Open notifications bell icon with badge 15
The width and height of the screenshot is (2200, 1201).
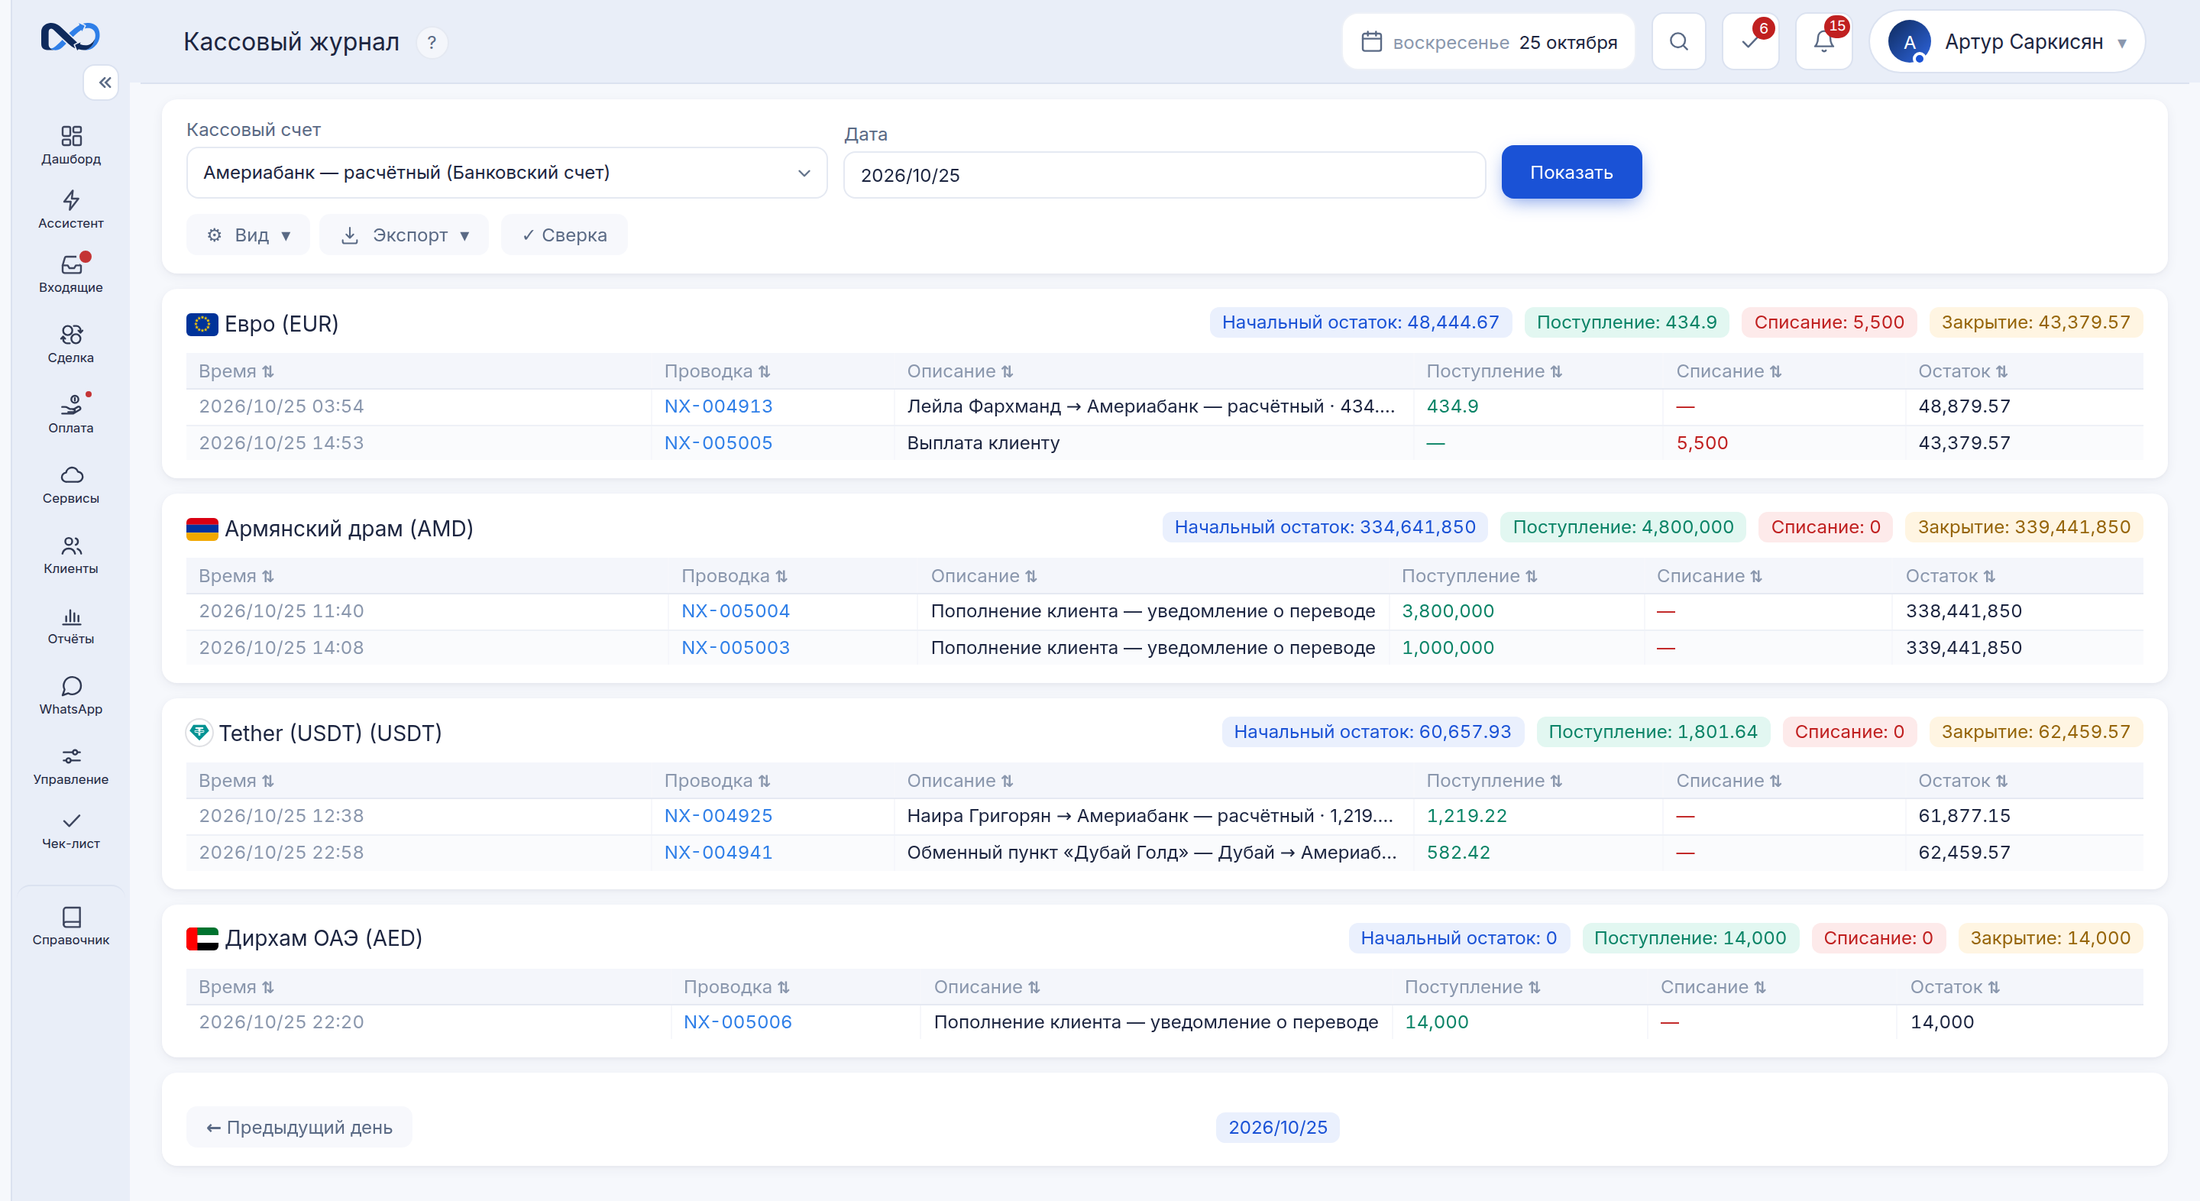(1824, 42)
